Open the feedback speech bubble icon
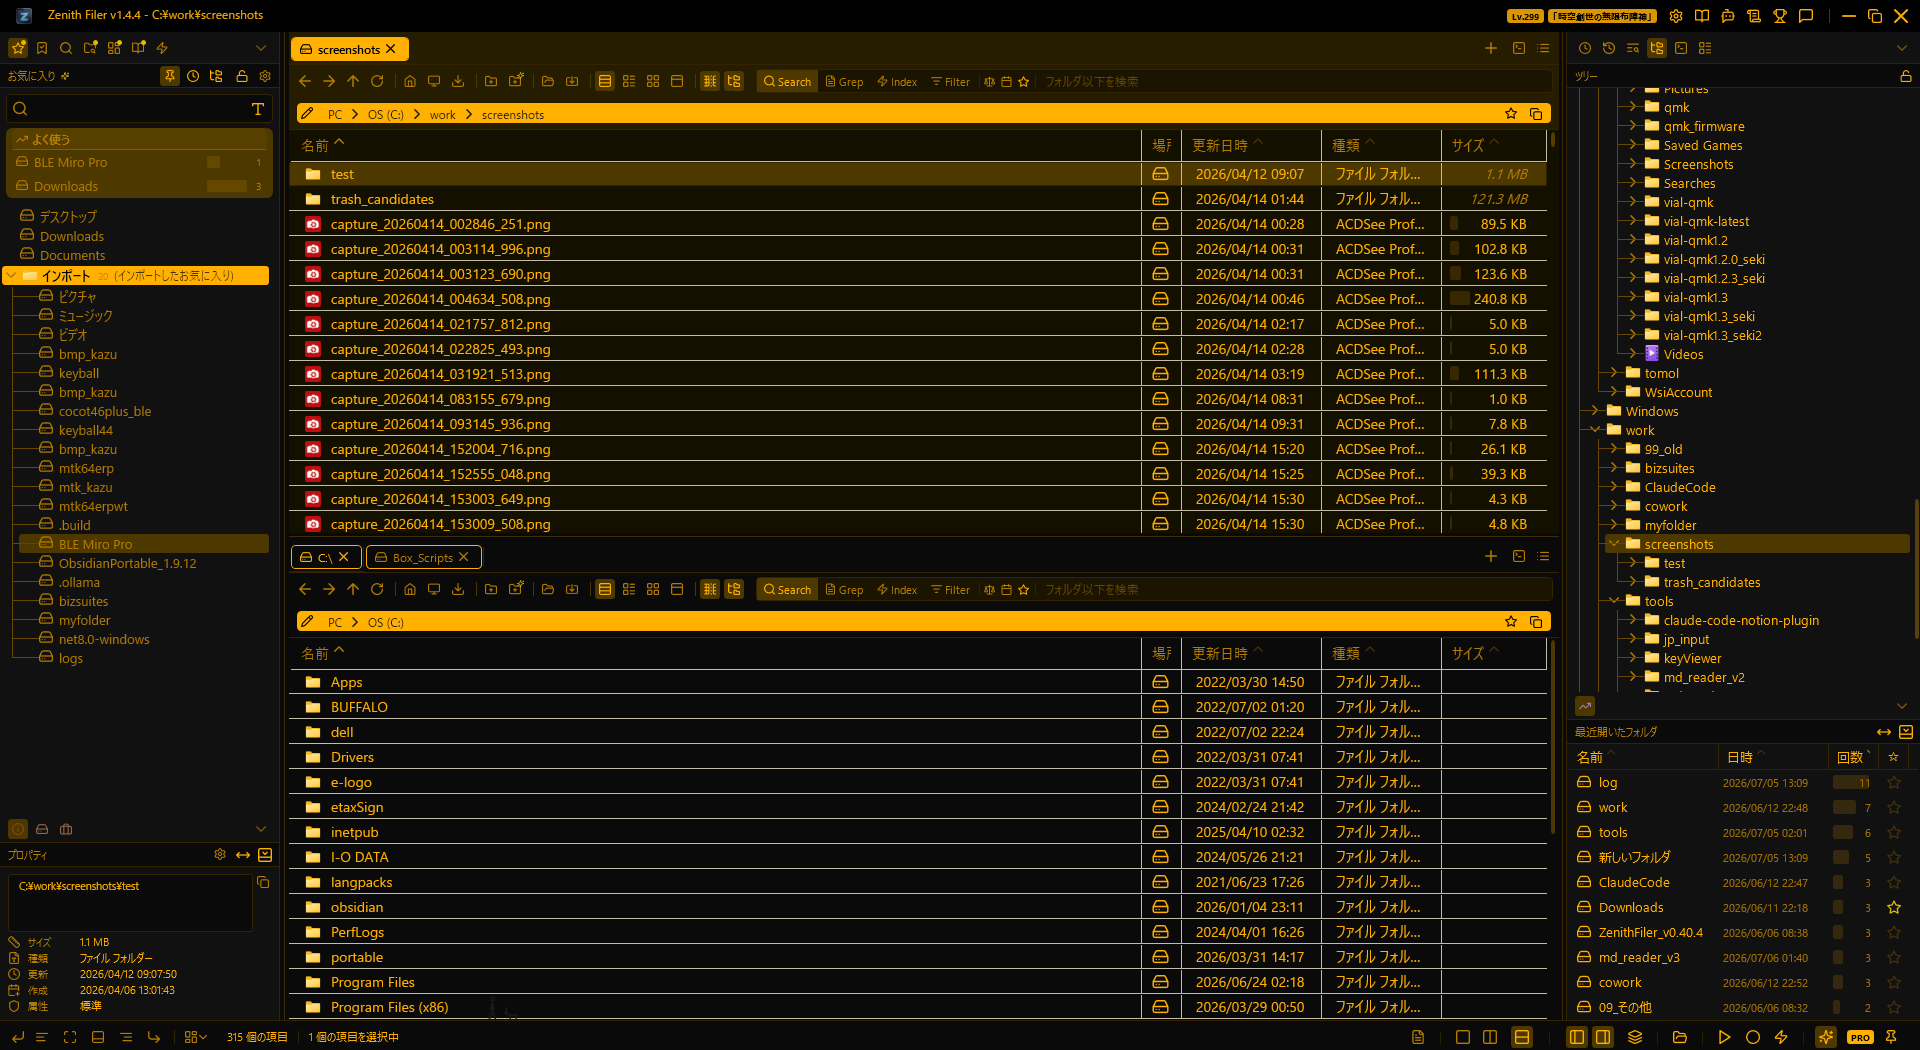The image size is (1920, 1050). click(x=1806, y=16)
